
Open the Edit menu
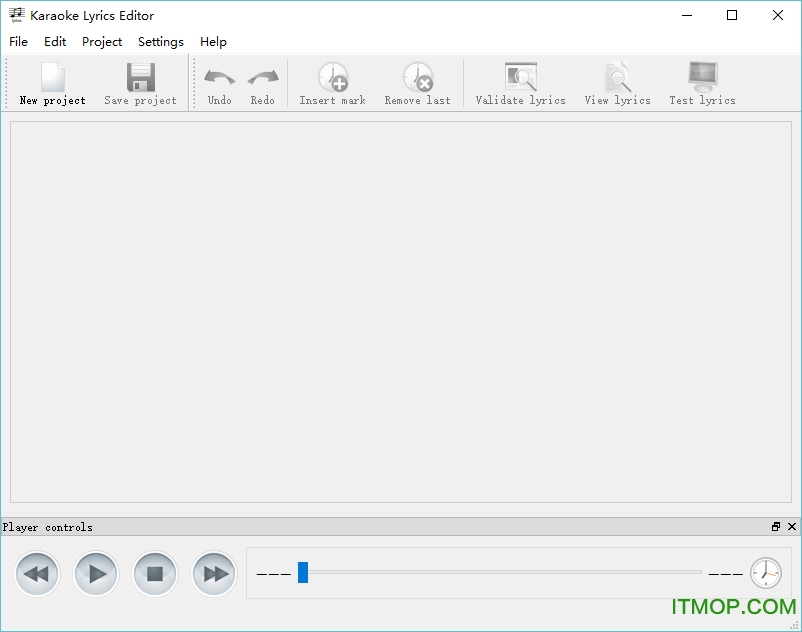coord(55,42)
